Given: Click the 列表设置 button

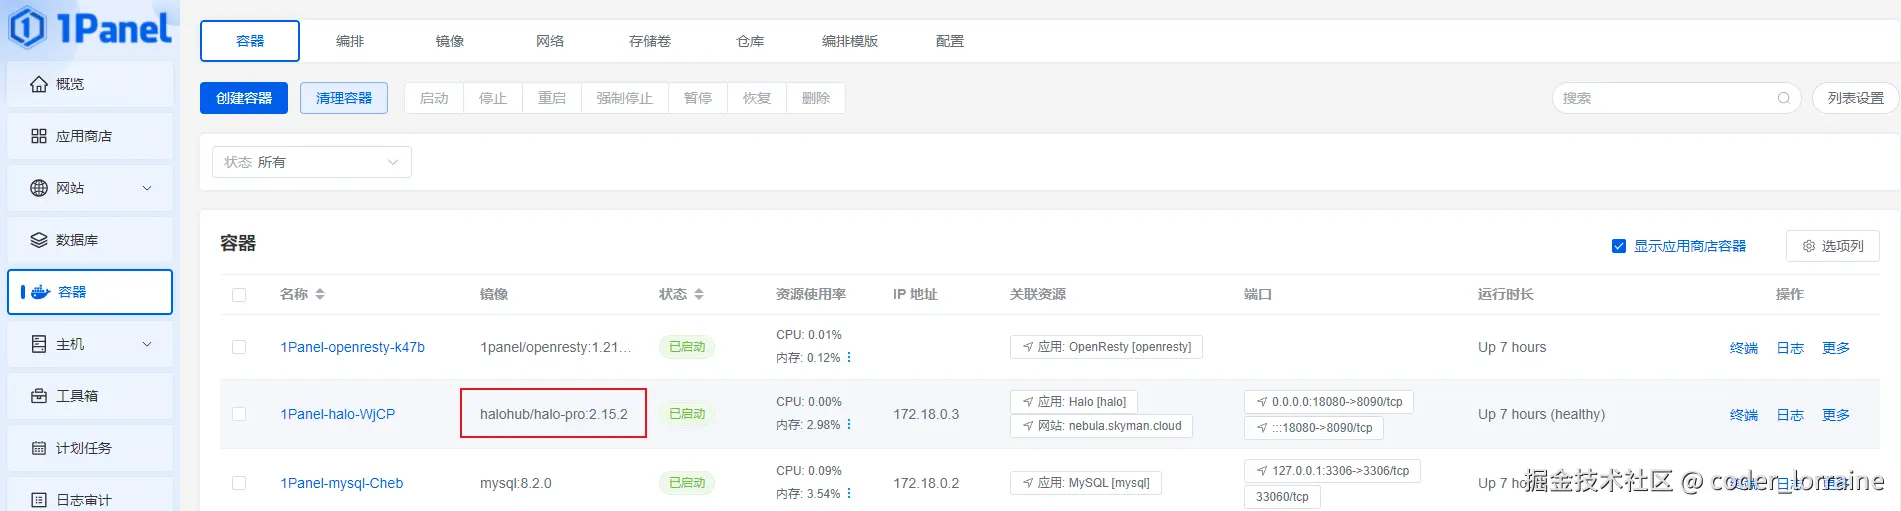Looking at the screenshot, I should [1855, 98].
